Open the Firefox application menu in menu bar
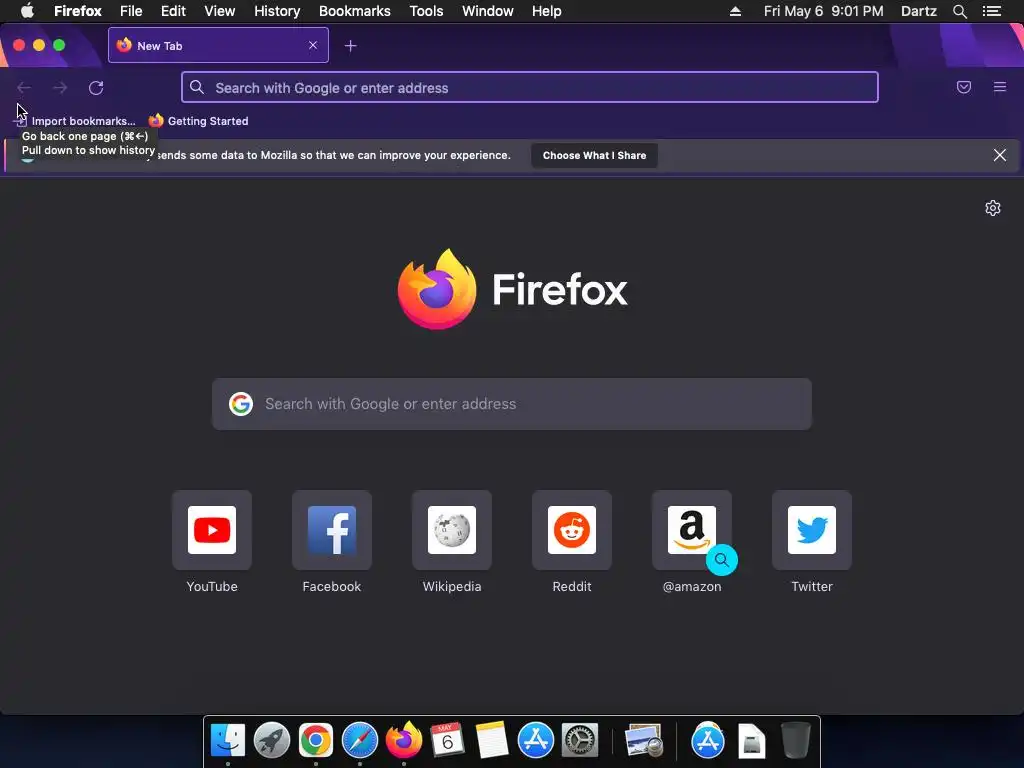Screen dimensions: 1024x768 (x=78, y=11)
